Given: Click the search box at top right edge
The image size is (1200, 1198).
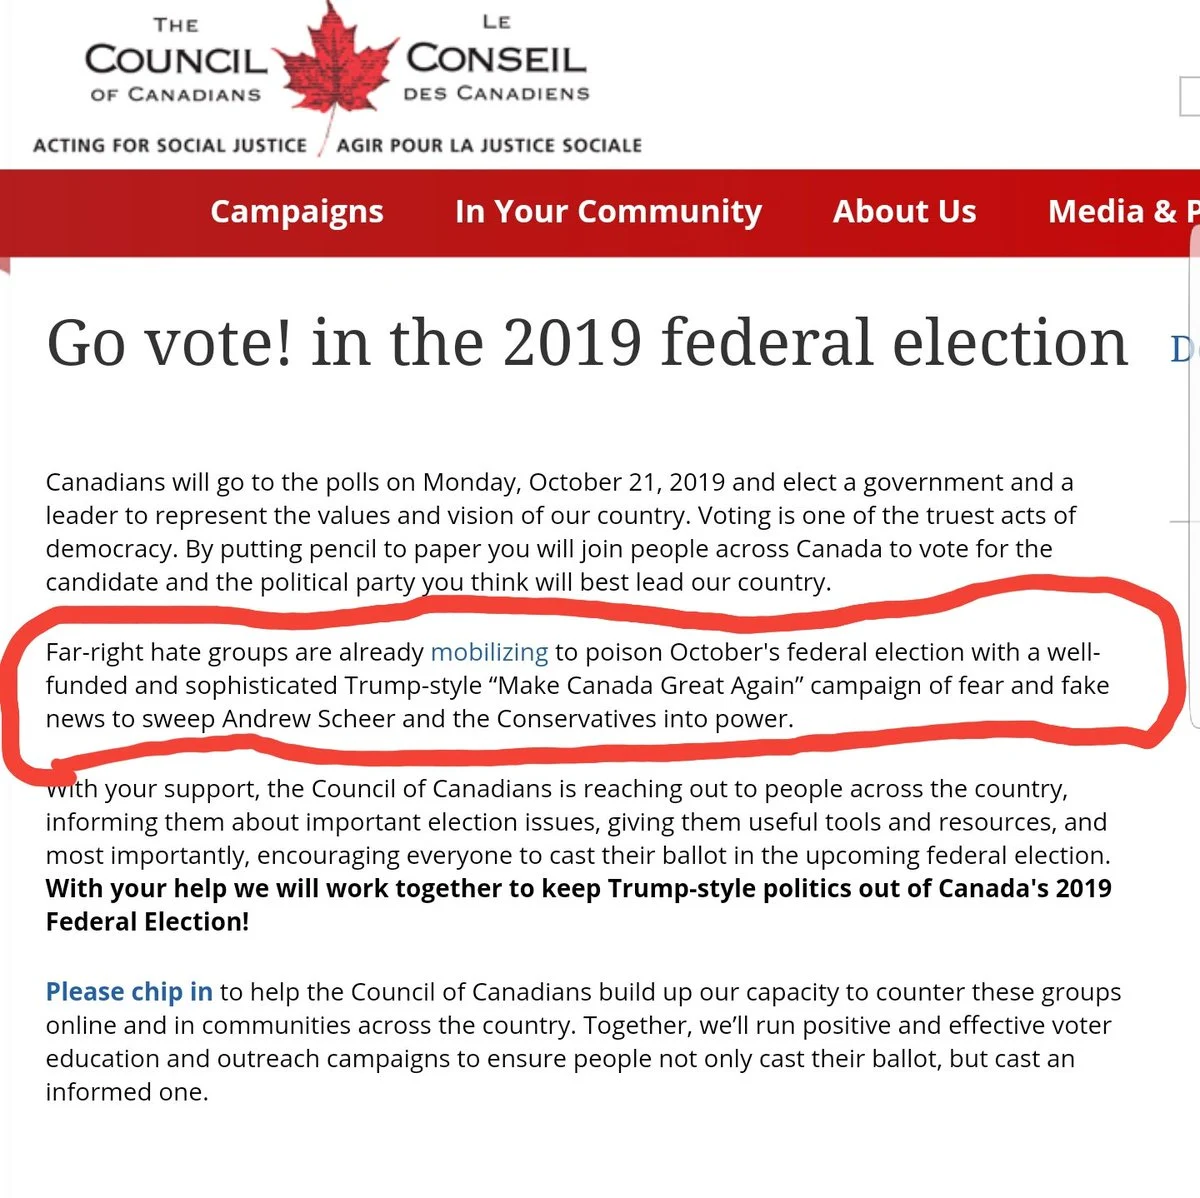Looking at the screenshot, I should (1190, 99).
